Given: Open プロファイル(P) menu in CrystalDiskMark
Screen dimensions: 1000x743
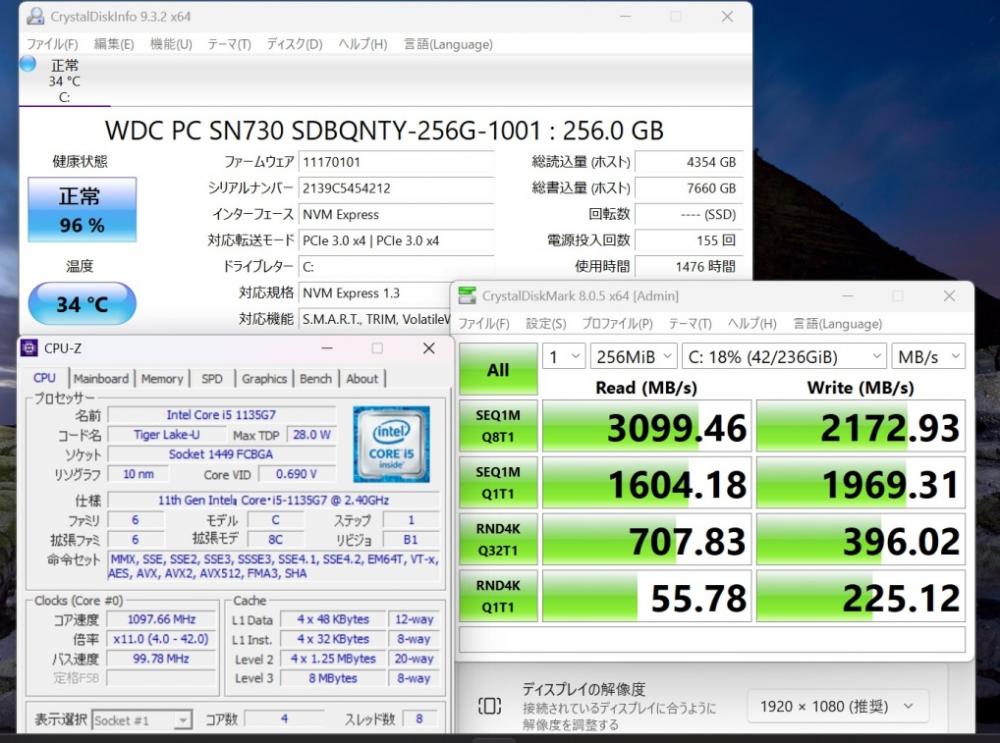Looking at the screenshot, I should (617, 323).
